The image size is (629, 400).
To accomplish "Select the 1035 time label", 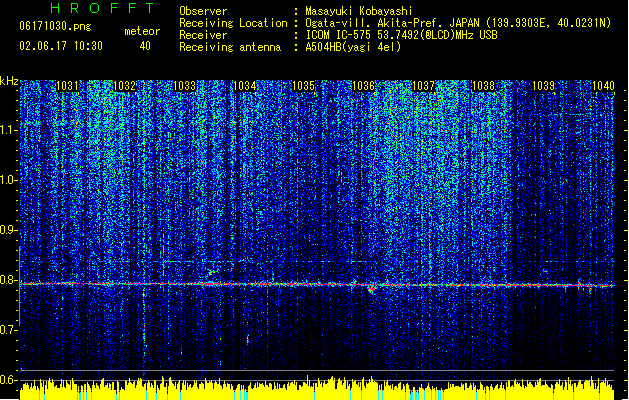I will [x=304, y=86].
